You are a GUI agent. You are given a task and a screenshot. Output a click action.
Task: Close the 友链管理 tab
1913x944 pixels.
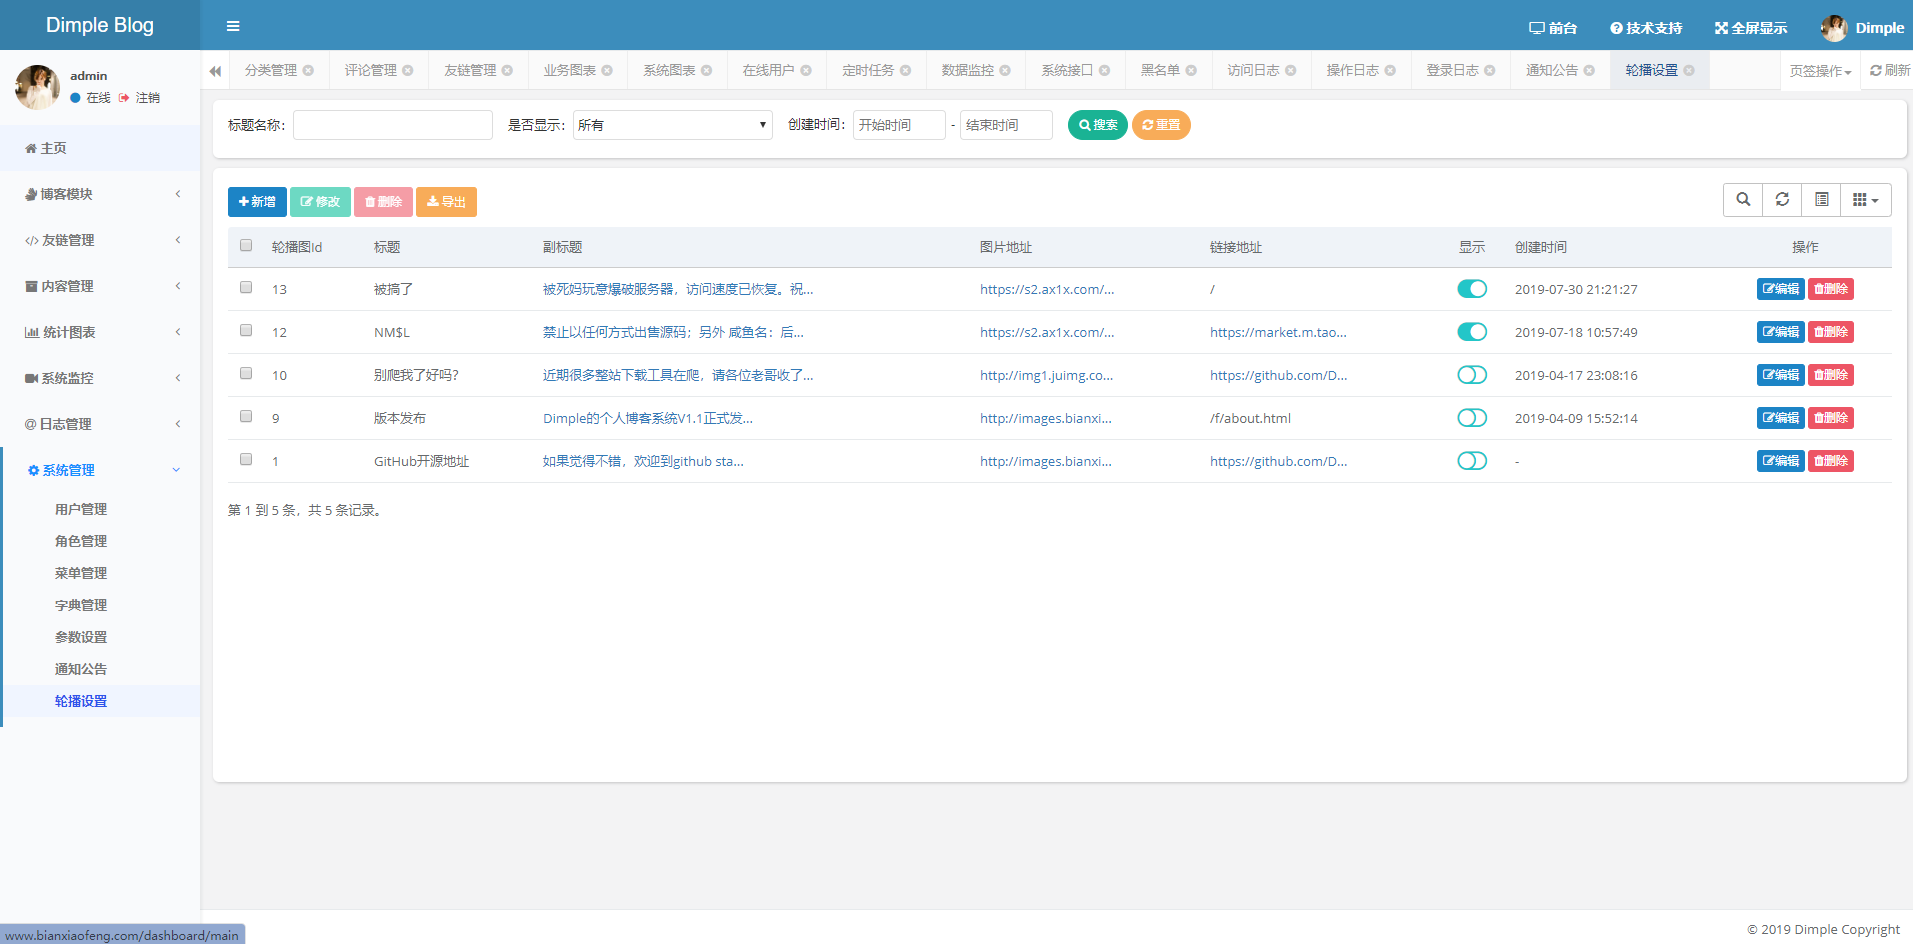tap(507, 70)
